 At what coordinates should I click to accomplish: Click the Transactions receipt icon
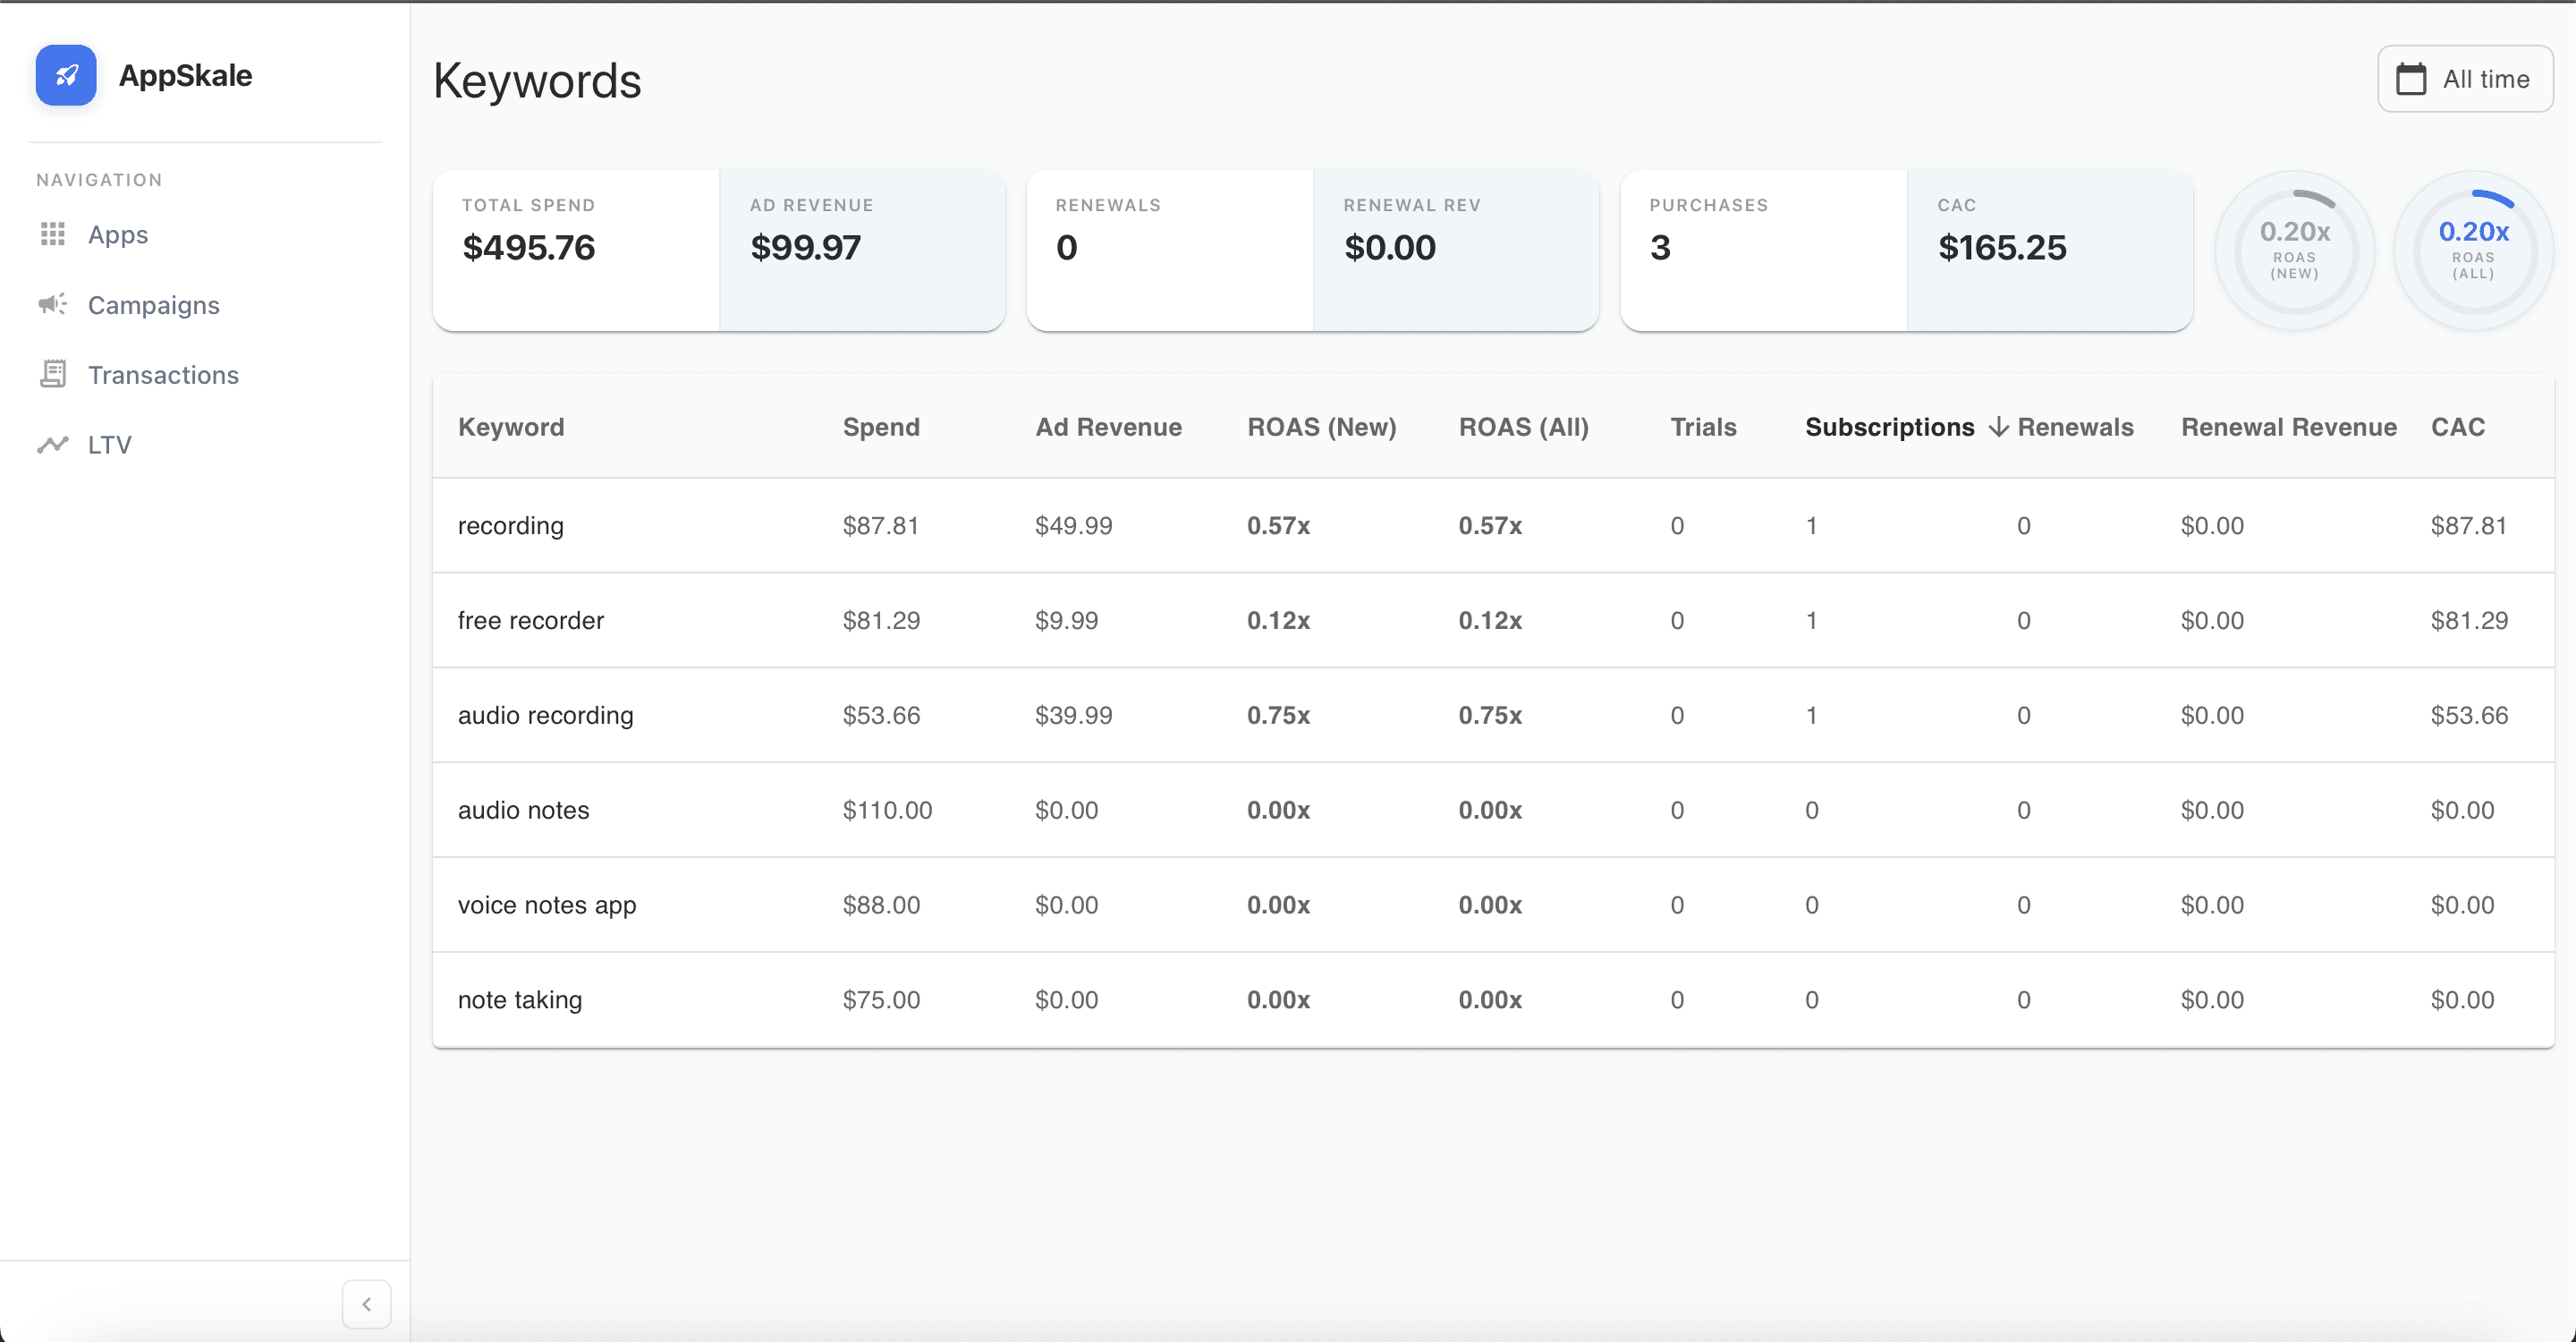coord(52,373)
